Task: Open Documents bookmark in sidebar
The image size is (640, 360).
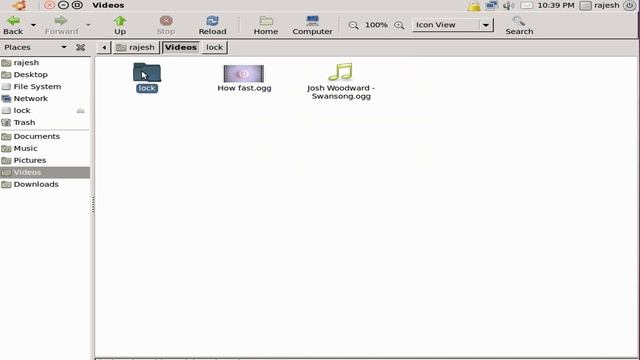Action: (x=45, y=136)
